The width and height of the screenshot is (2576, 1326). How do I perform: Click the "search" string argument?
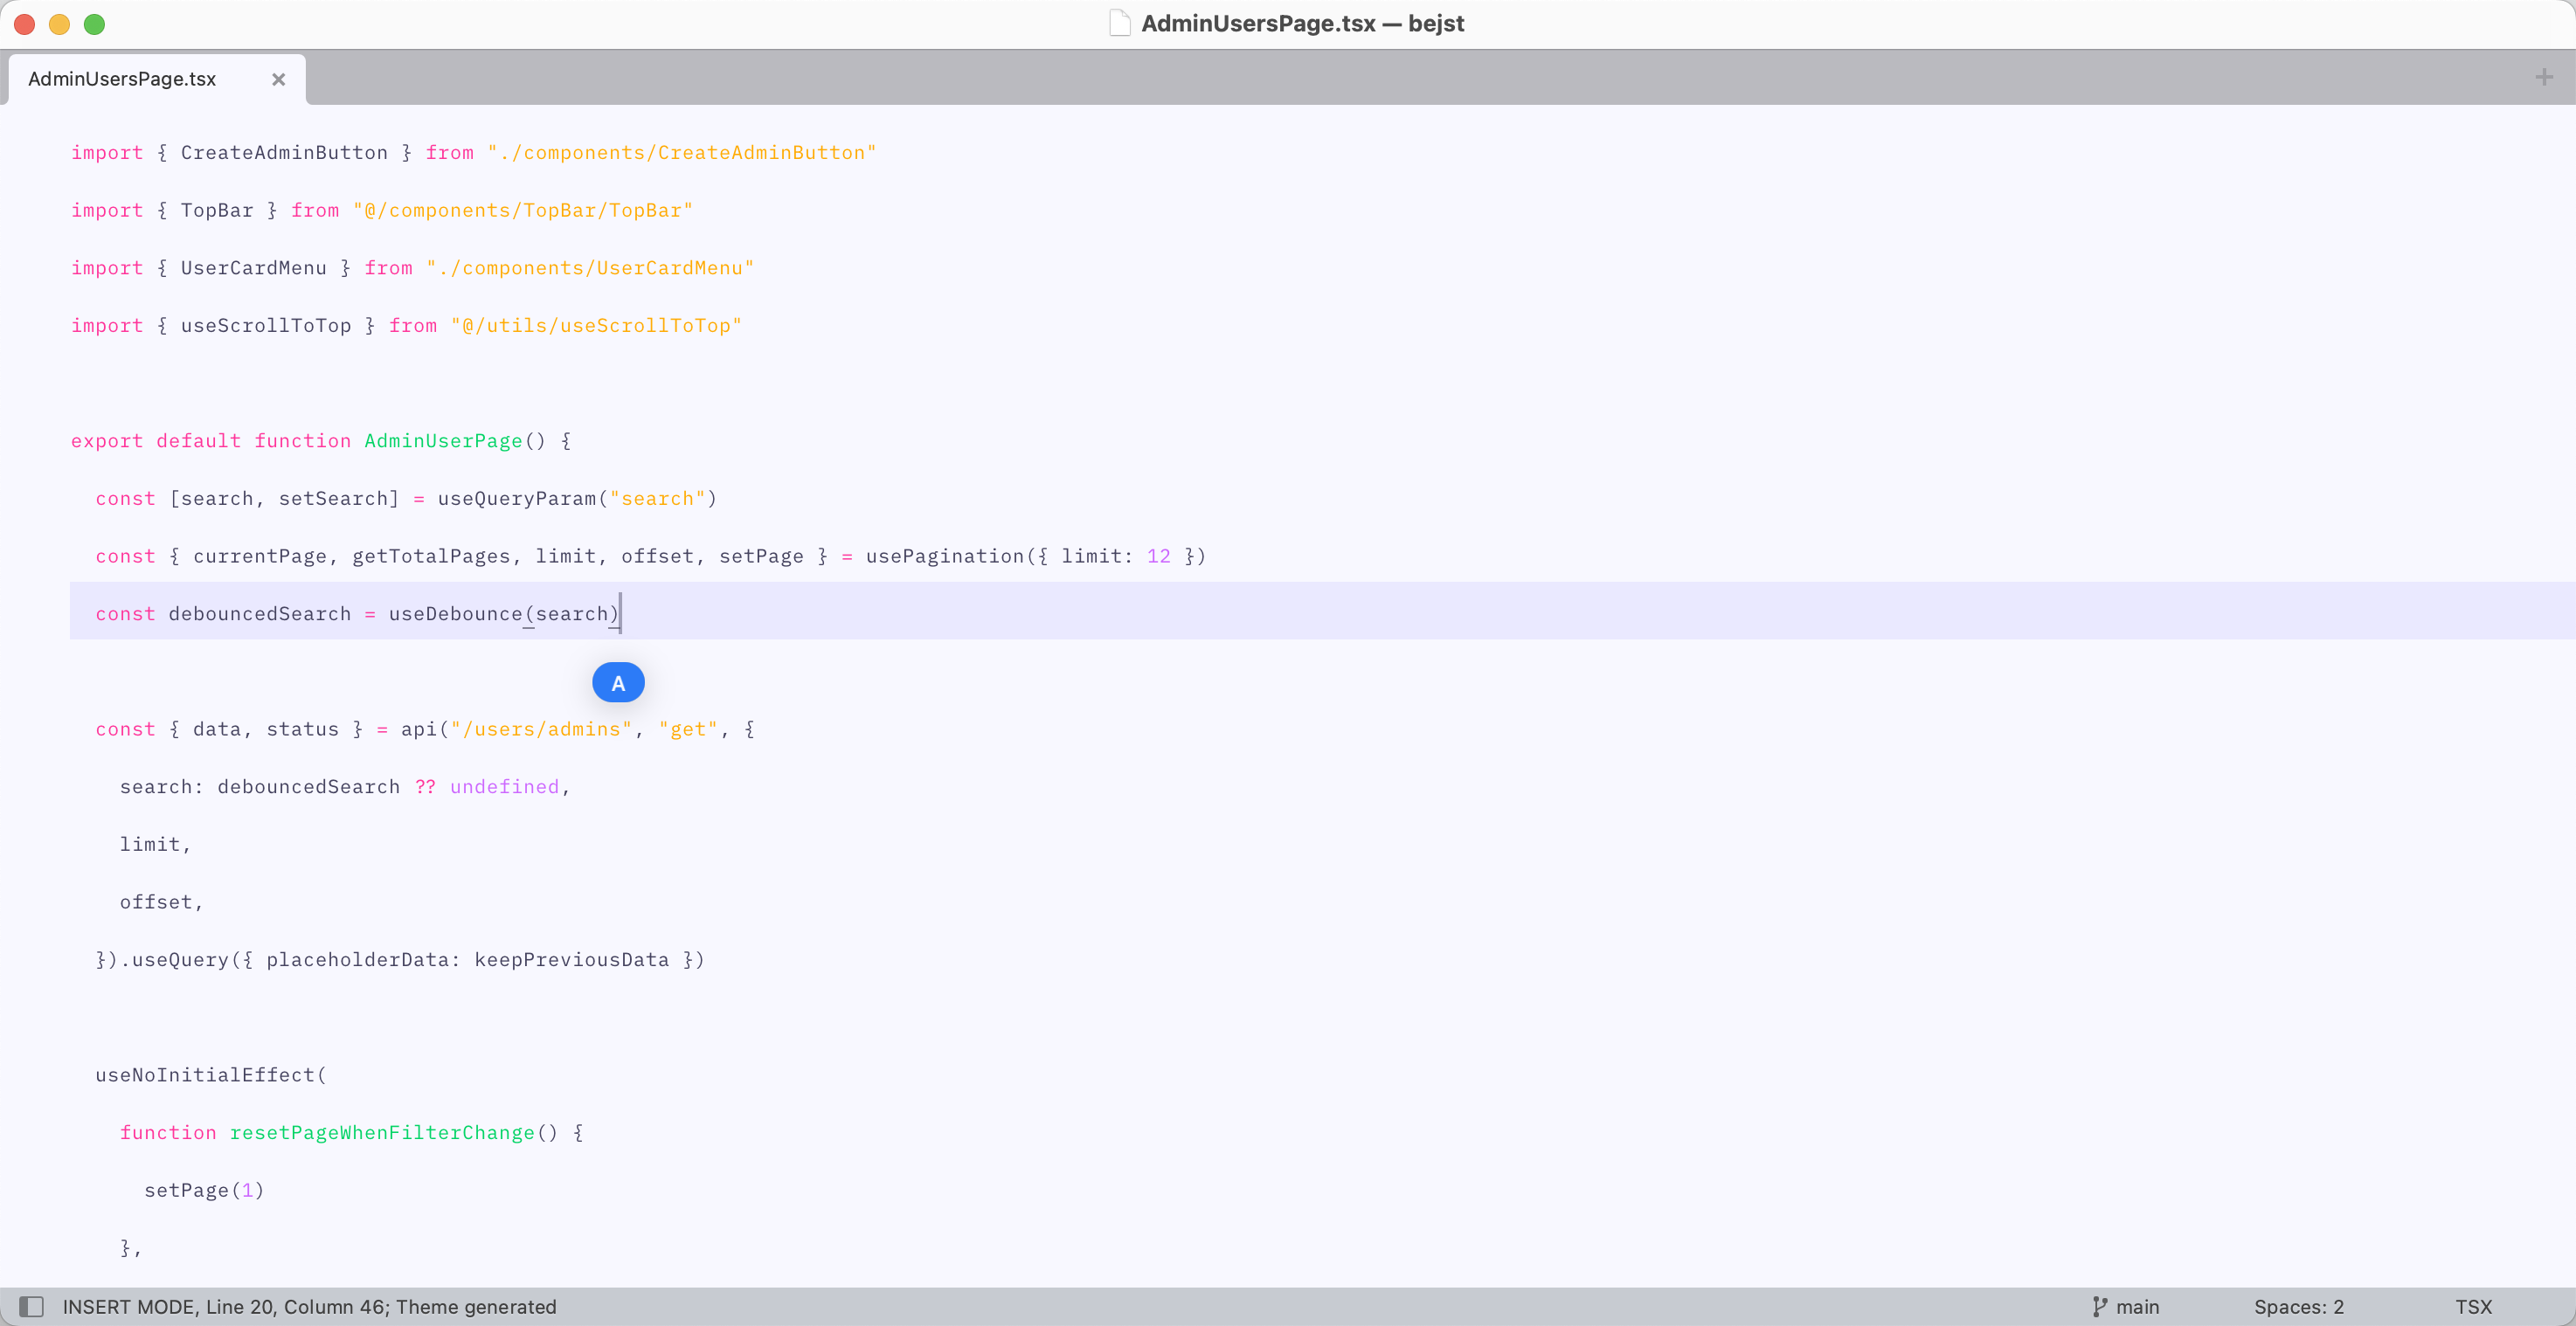click(657, 498)
